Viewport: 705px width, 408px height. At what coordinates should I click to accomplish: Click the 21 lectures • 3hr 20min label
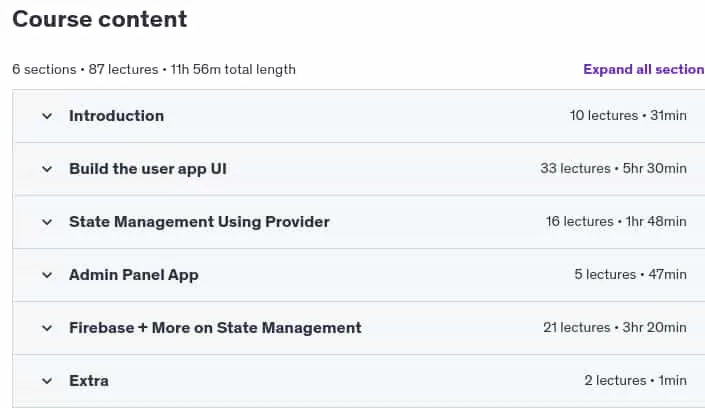tap(615, 328)
